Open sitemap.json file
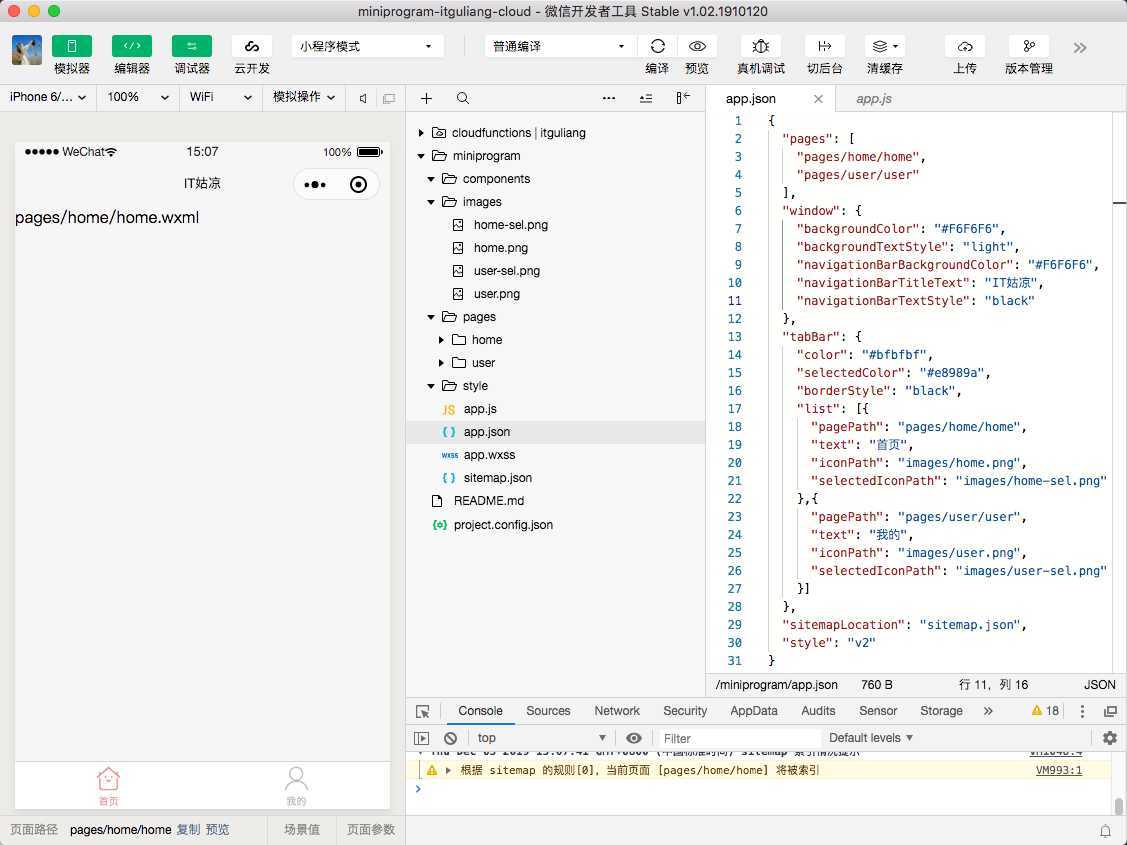This screenshot has height=845, width=1127. (497, 478)
